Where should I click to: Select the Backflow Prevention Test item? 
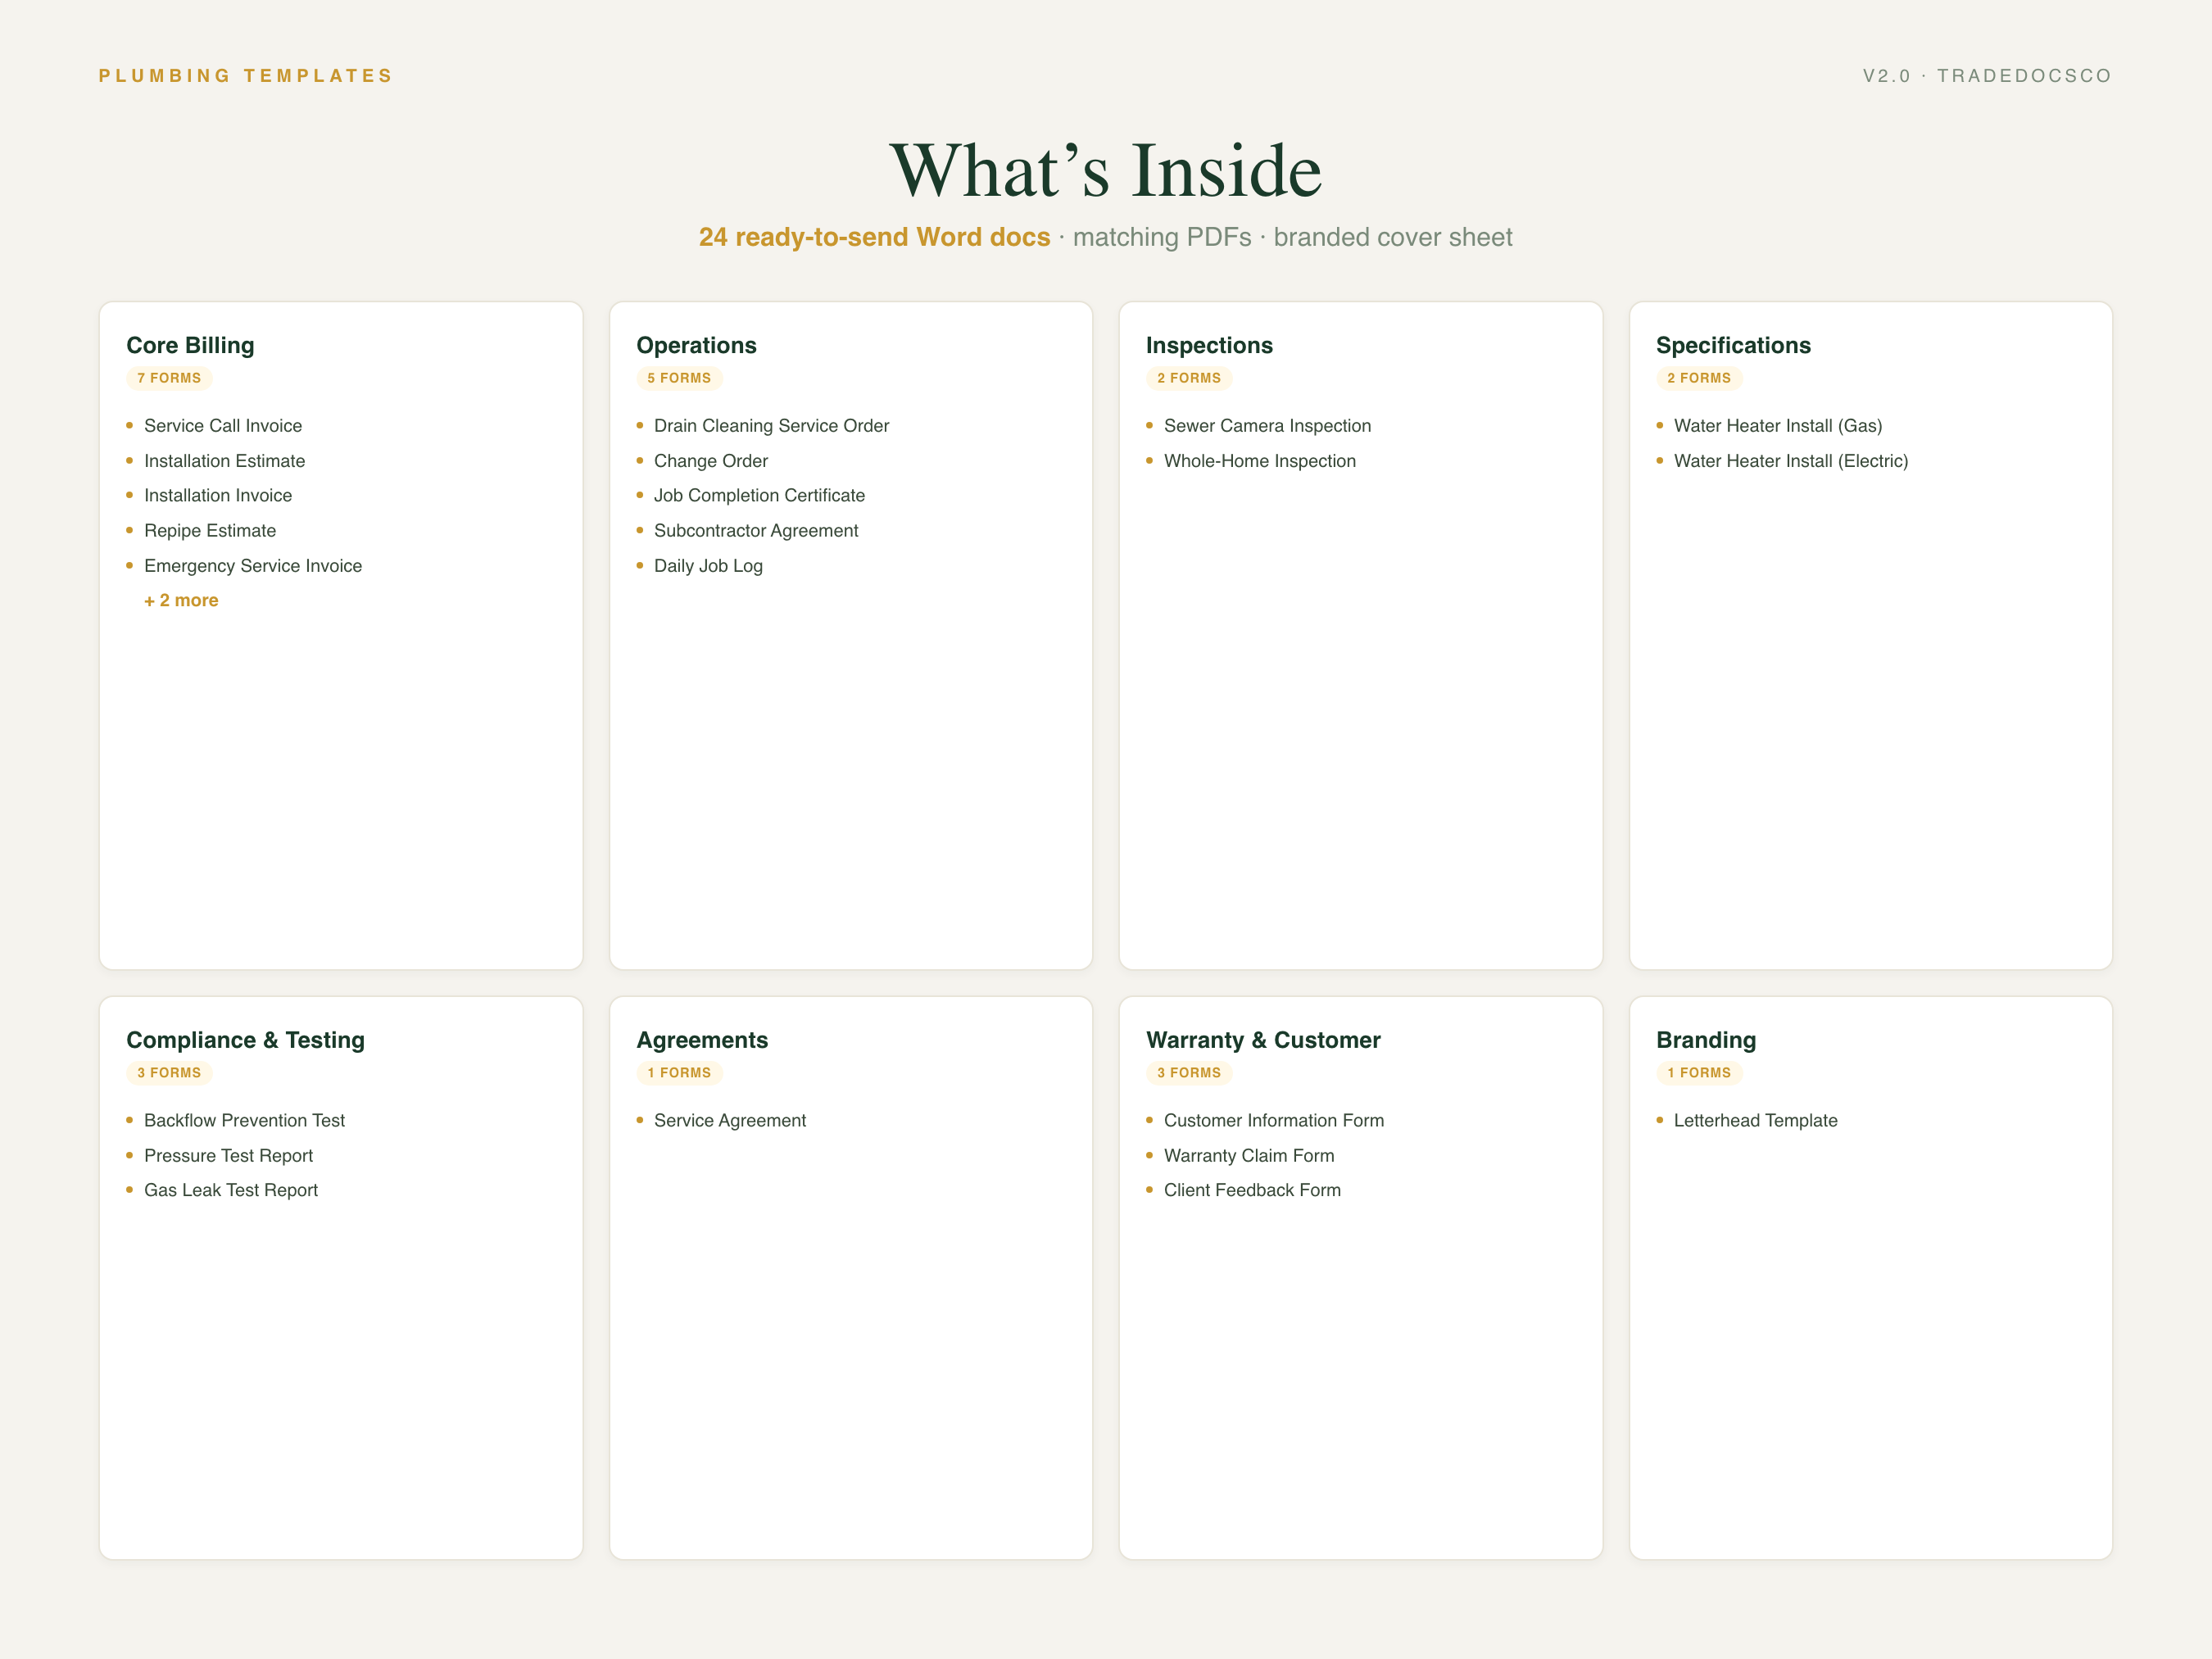(244, 1120)
